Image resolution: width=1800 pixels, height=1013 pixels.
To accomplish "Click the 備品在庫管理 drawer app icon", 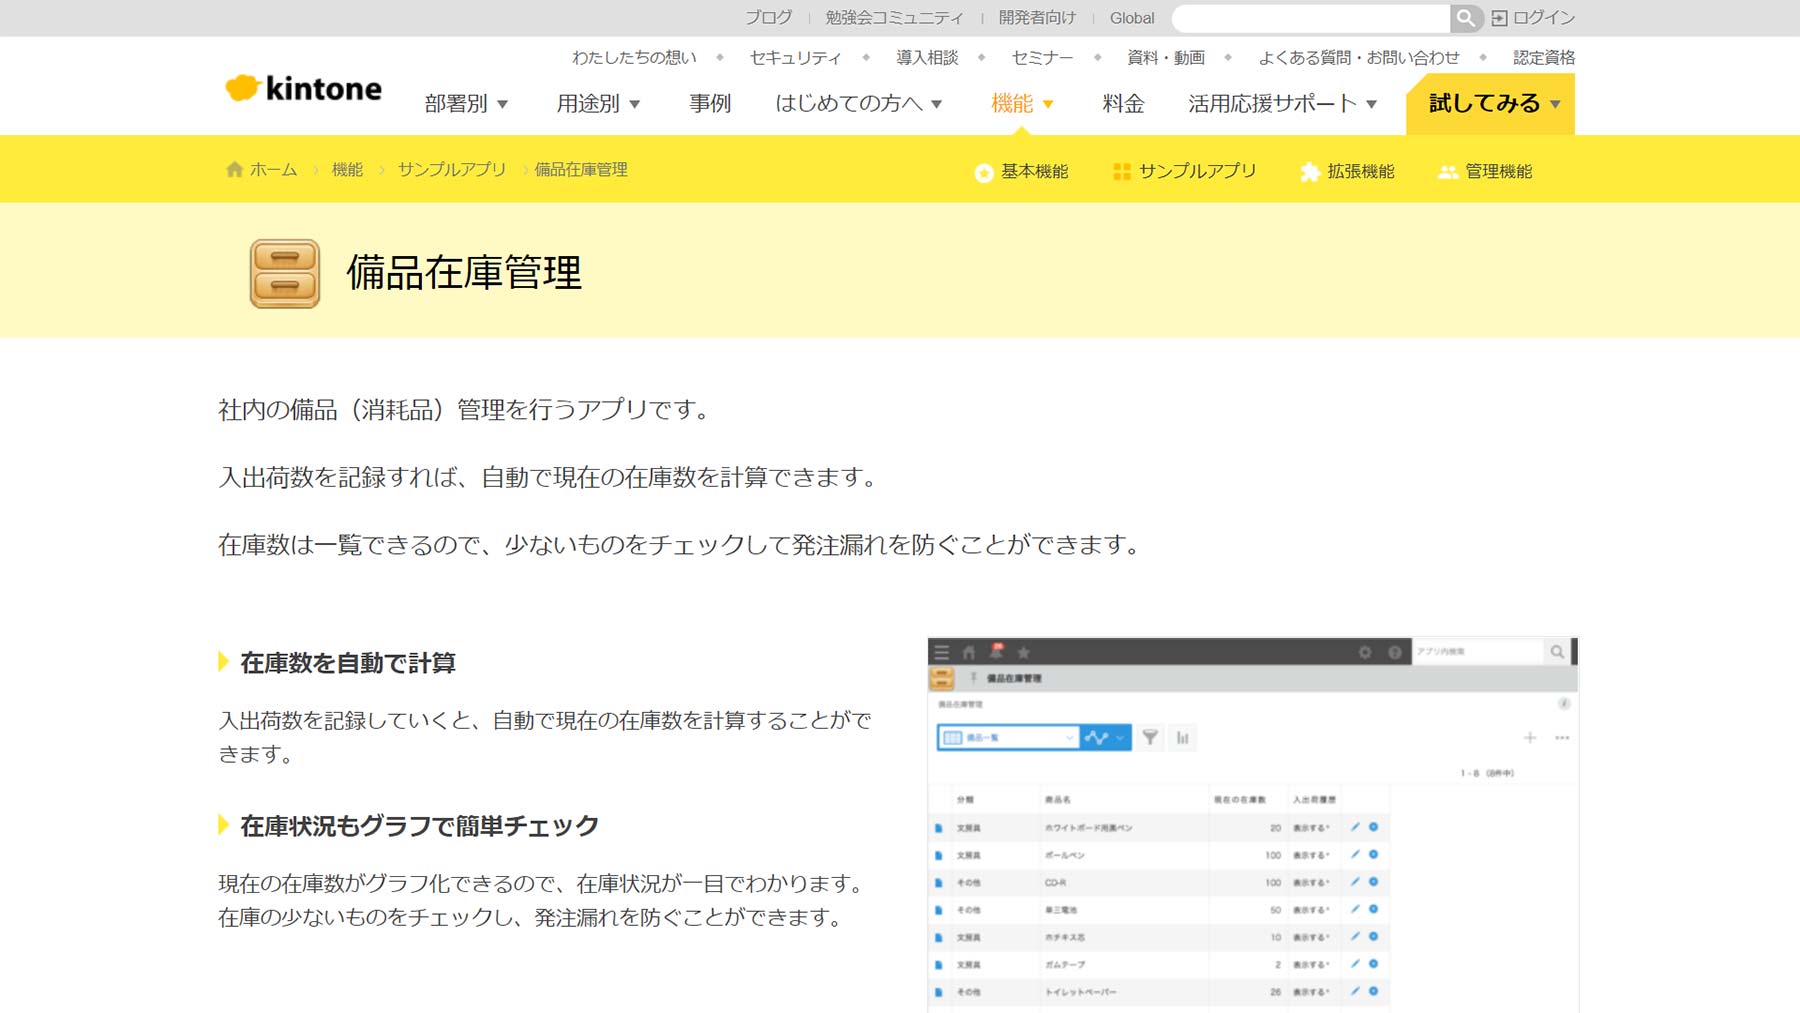I will tap(285, 273).
